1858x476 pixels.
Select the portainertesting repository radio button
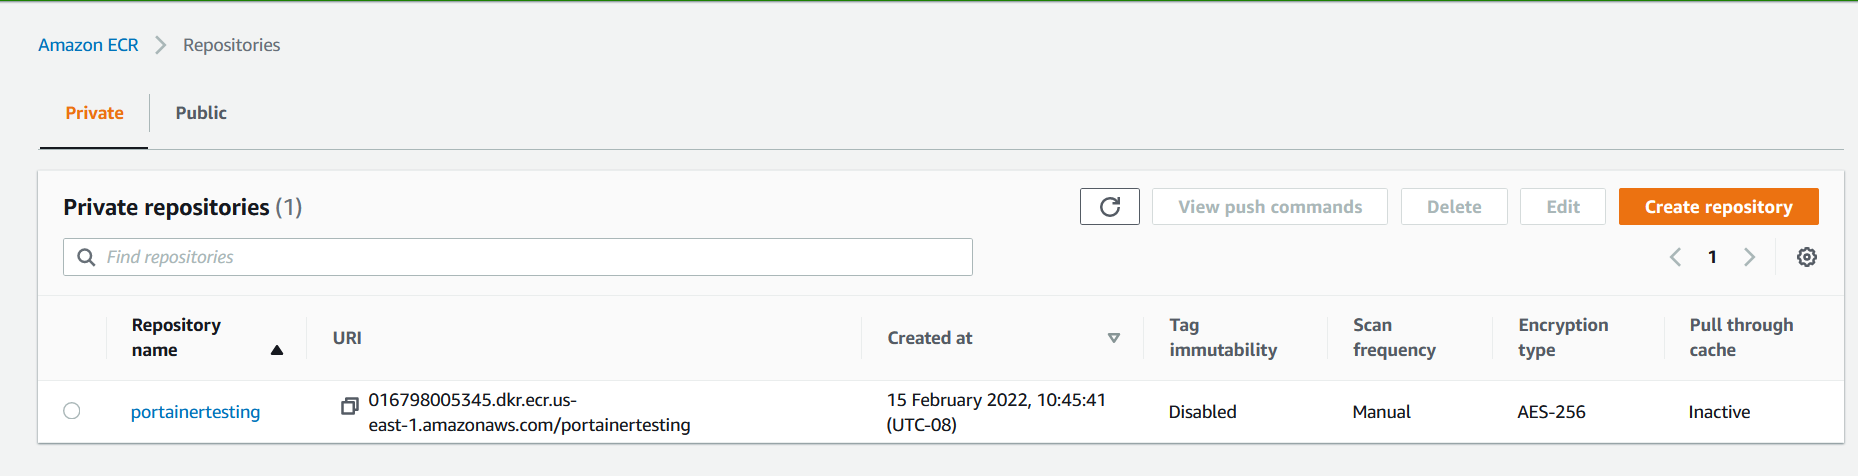click(x=72, y=411)
